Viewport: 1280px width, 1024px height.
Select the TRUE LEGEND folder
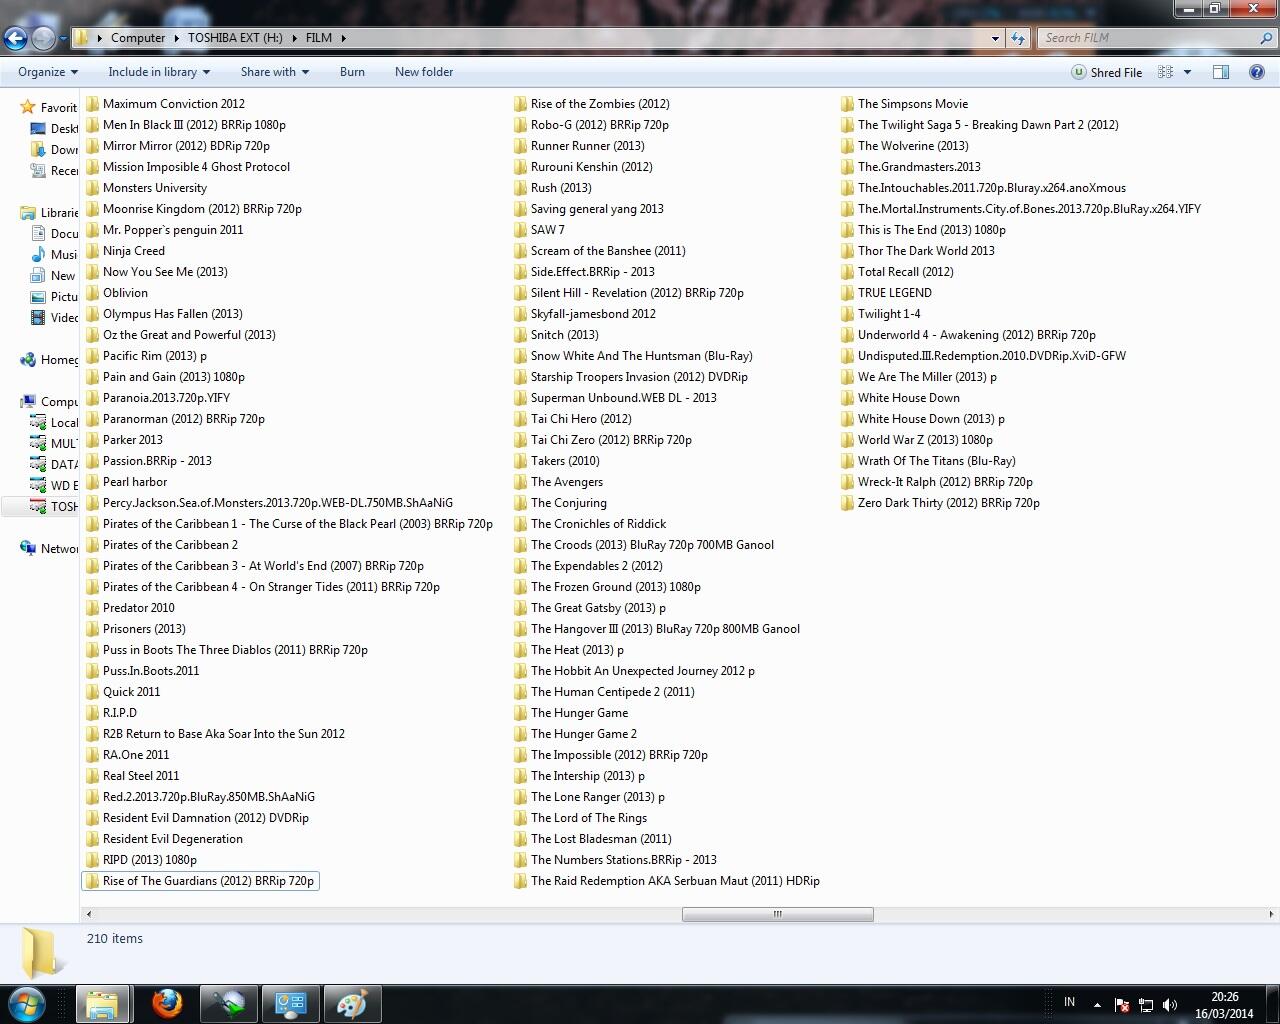[886, 293]
